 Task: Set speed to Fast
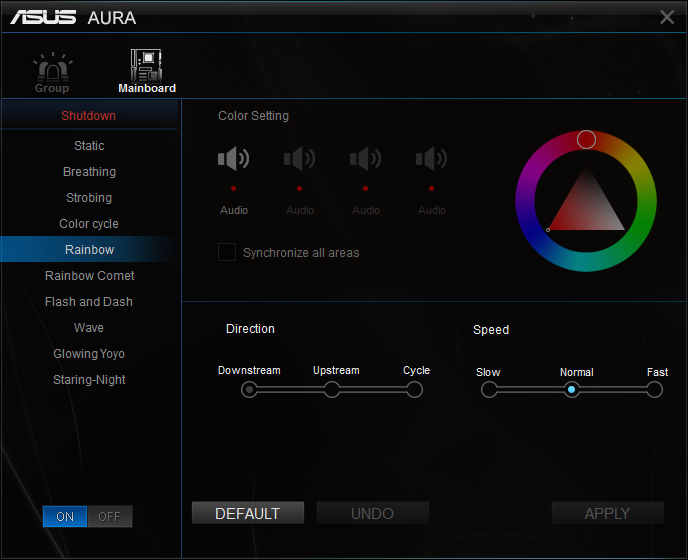pos(654,390)
